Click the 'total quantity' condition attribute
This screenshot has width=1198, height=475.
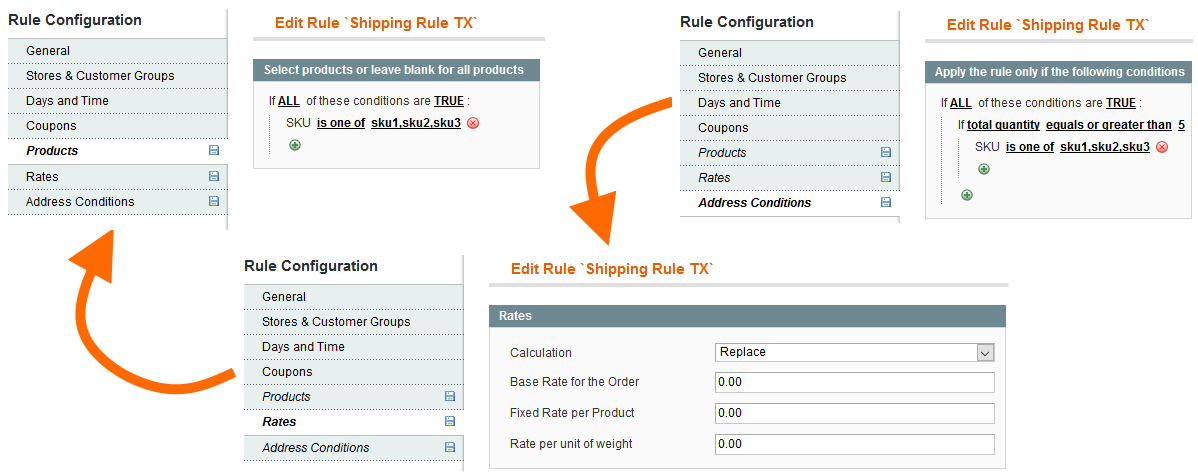pyautogui.click(x=1003, y=125)
